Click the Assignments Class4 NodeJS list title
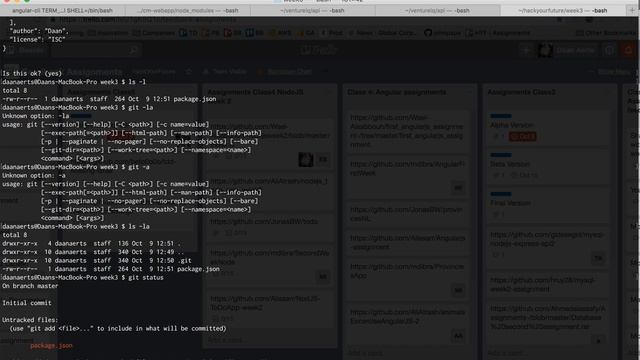Image resolution: width=640 pixels, height=360 pixels. pyautogui.click(x=256, y=96)
